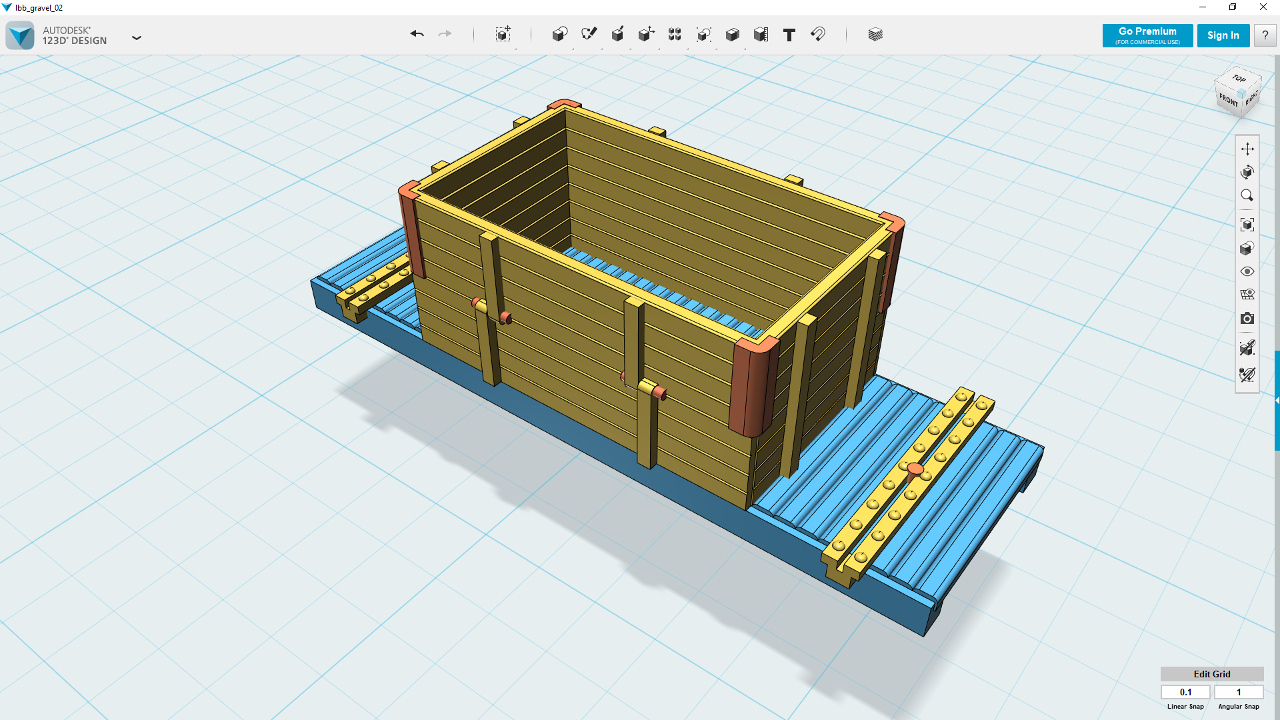
Task: Toggle the grid visibility icon
Action: point(1247,295)
